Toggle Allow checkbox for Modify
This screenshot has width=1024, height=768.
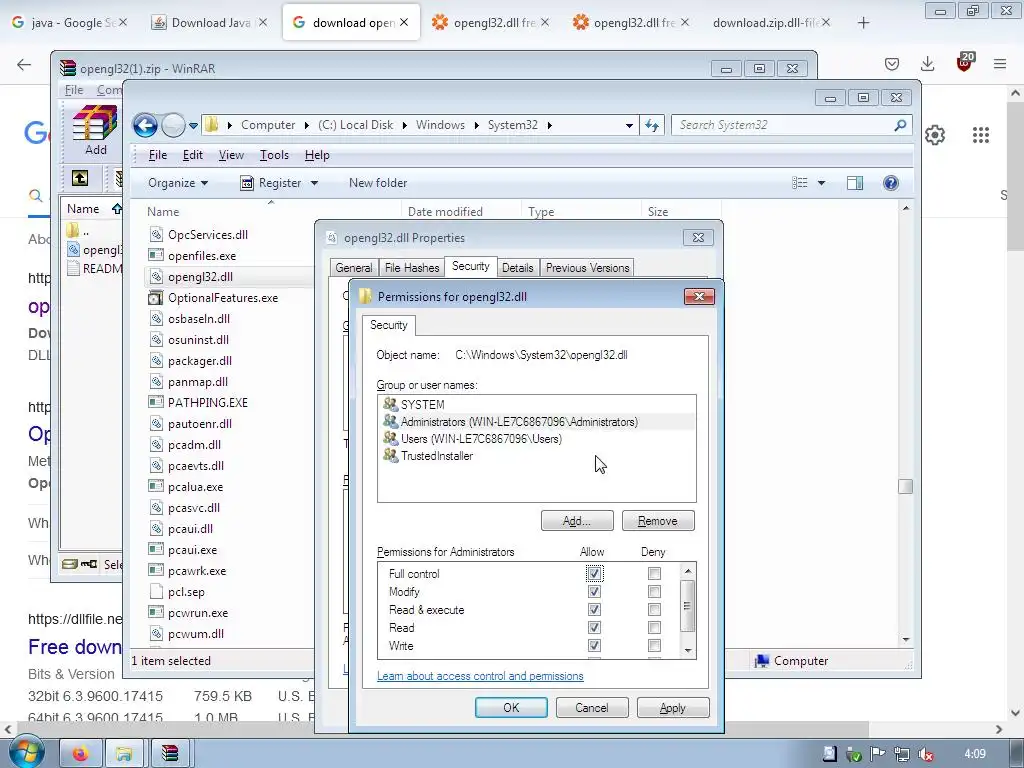(594, 592)
